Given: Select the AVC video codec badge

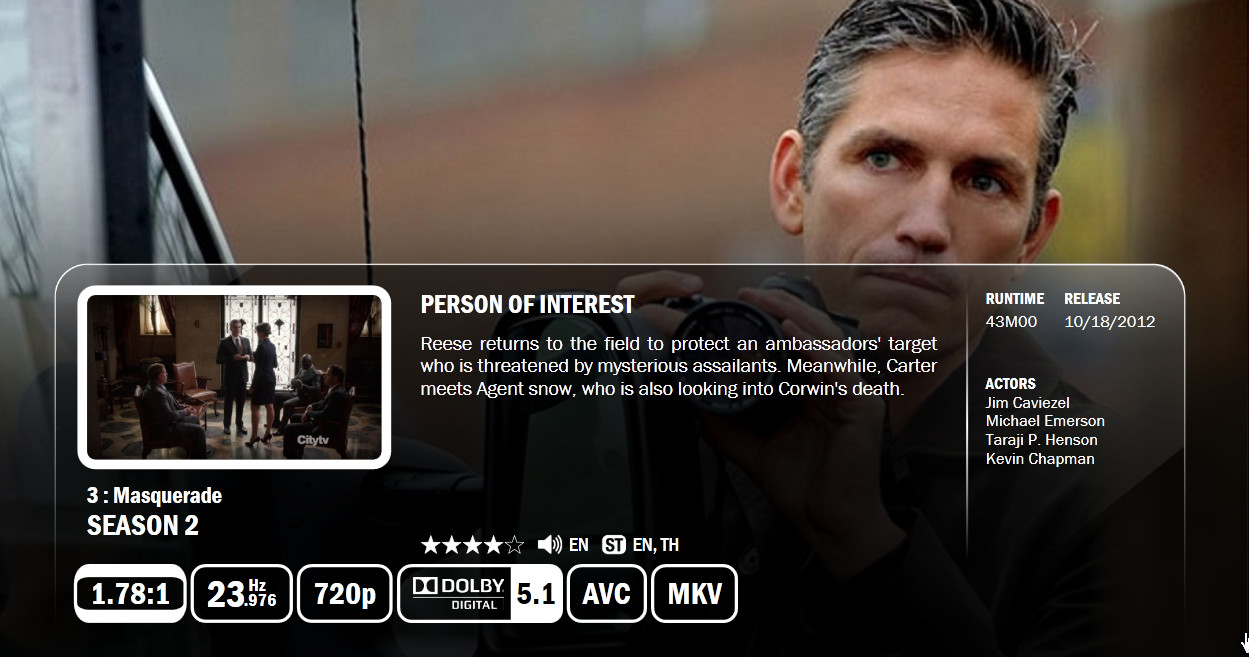Looking at the screenshot, I should click(607, 594).
